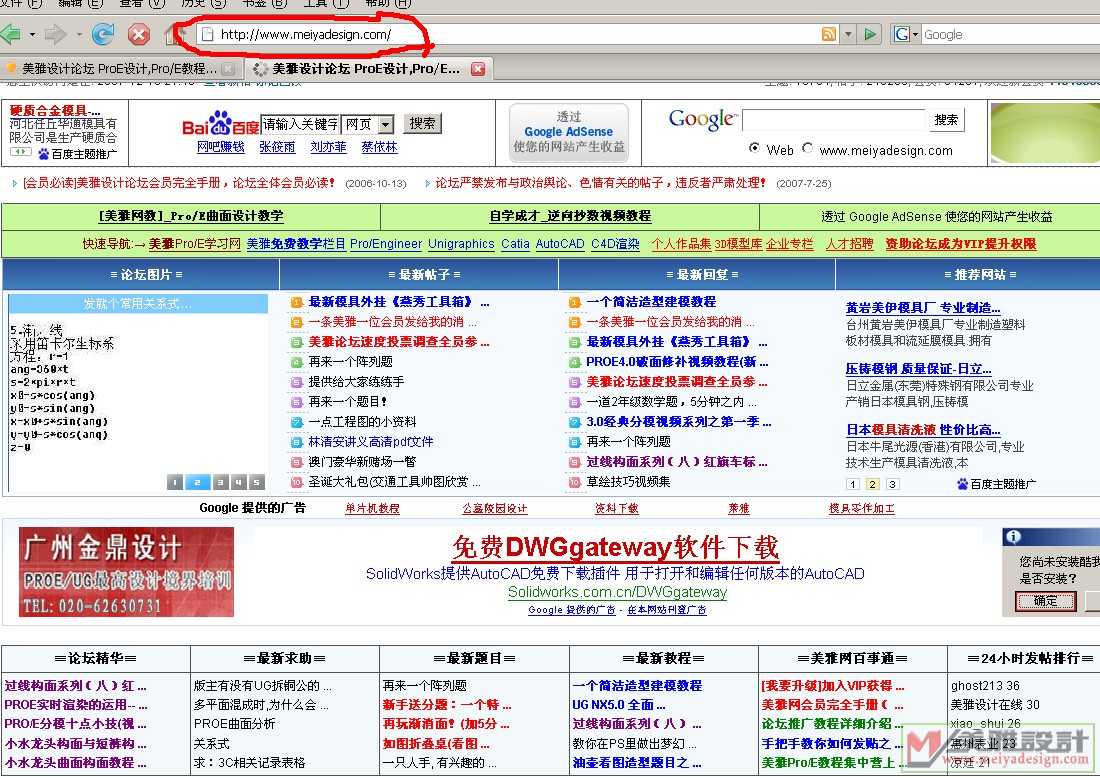Open the Unigraphics navigation link
This screenshot has width=1100, height=778.
pos(461,243)
